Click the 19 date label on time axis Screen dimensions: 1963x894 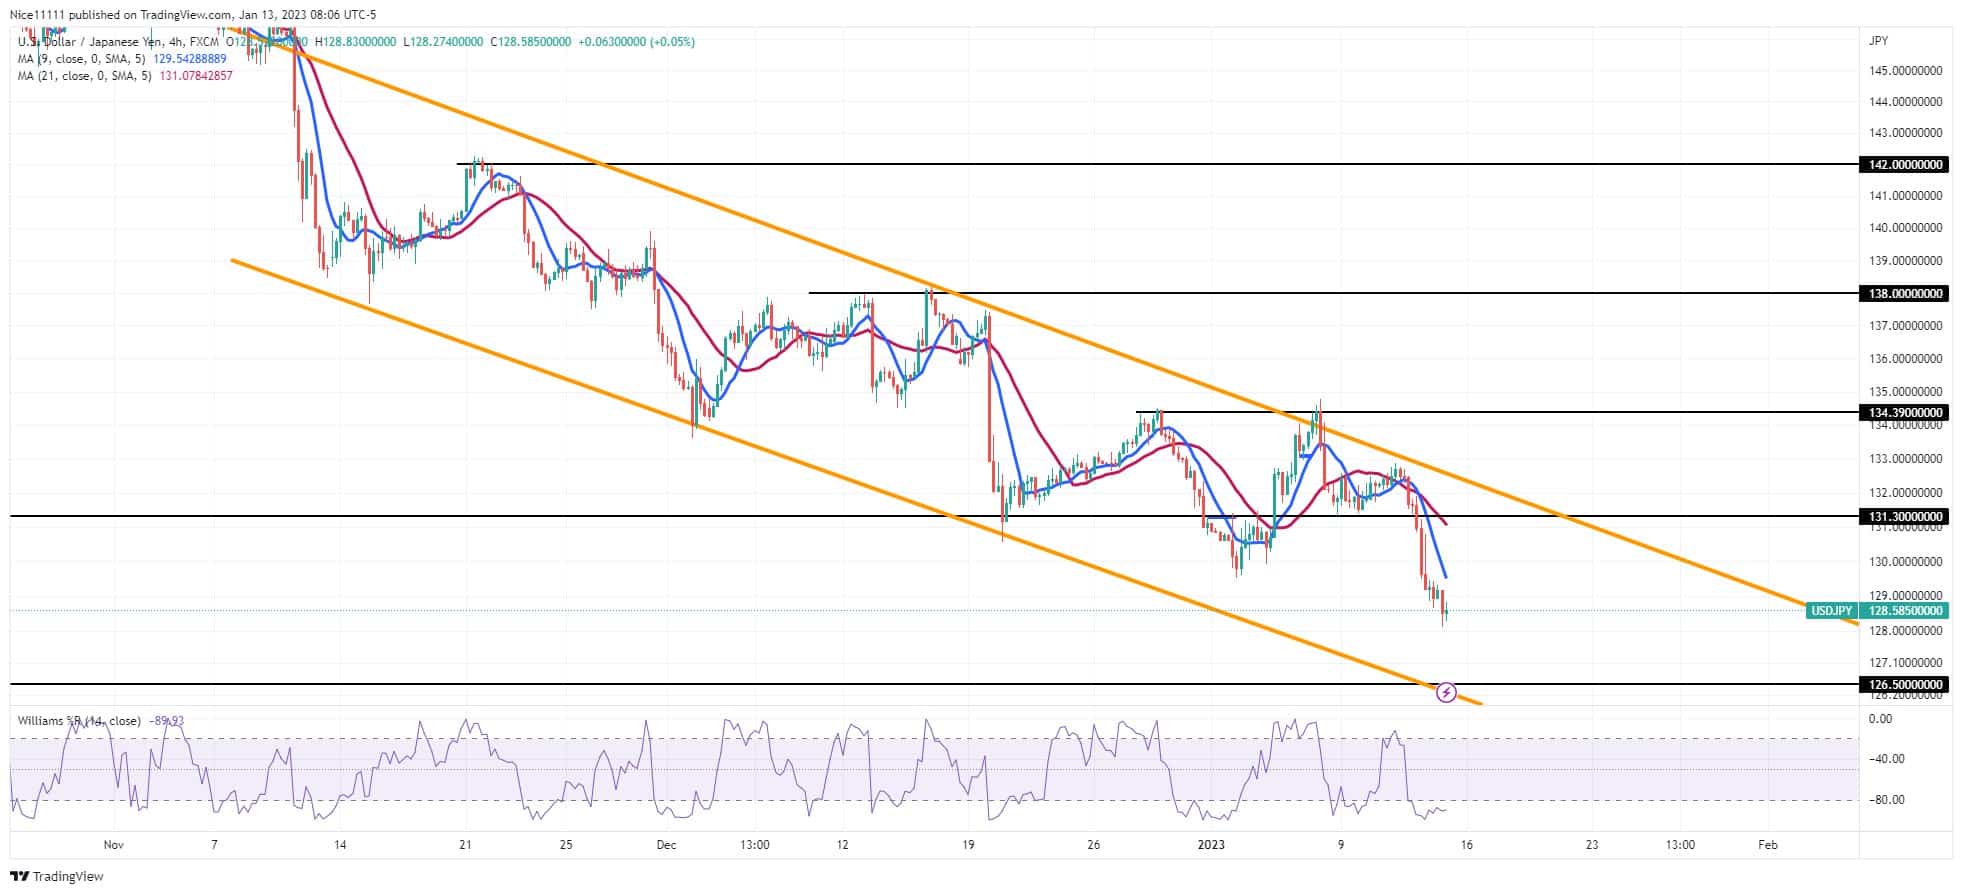click(x=967, y=845)
